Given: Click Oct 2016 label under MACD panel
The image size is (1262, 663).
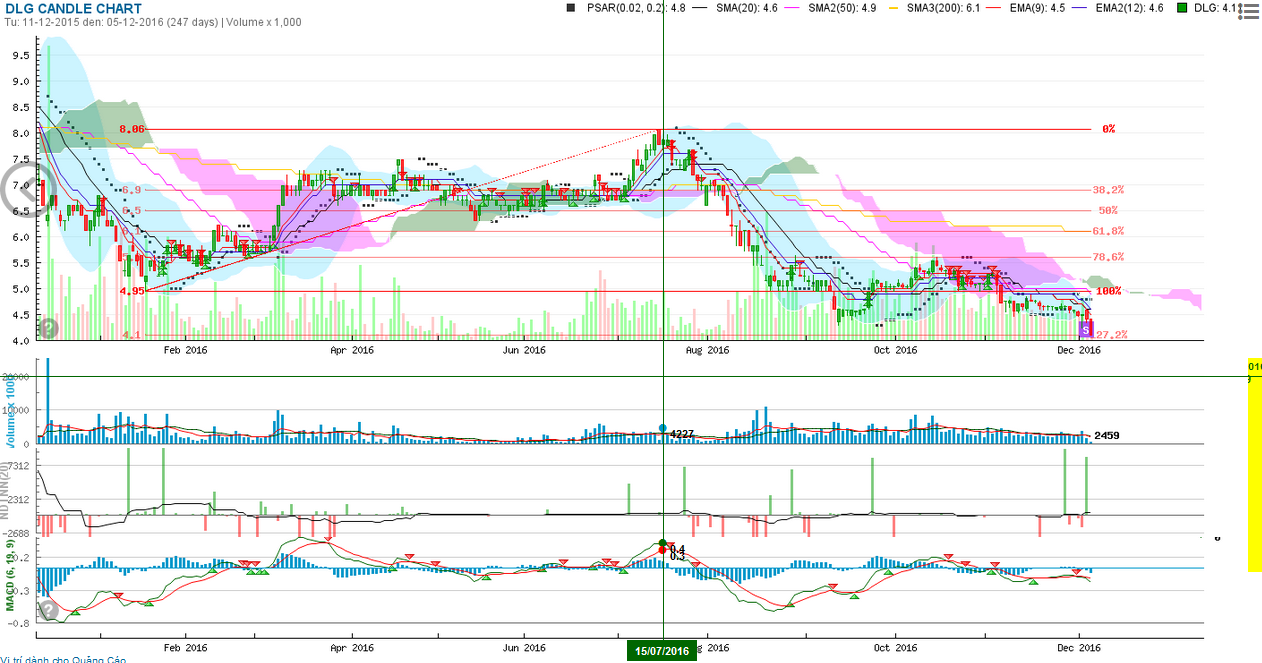Looking at the screenshot, I should pos(895,647).
